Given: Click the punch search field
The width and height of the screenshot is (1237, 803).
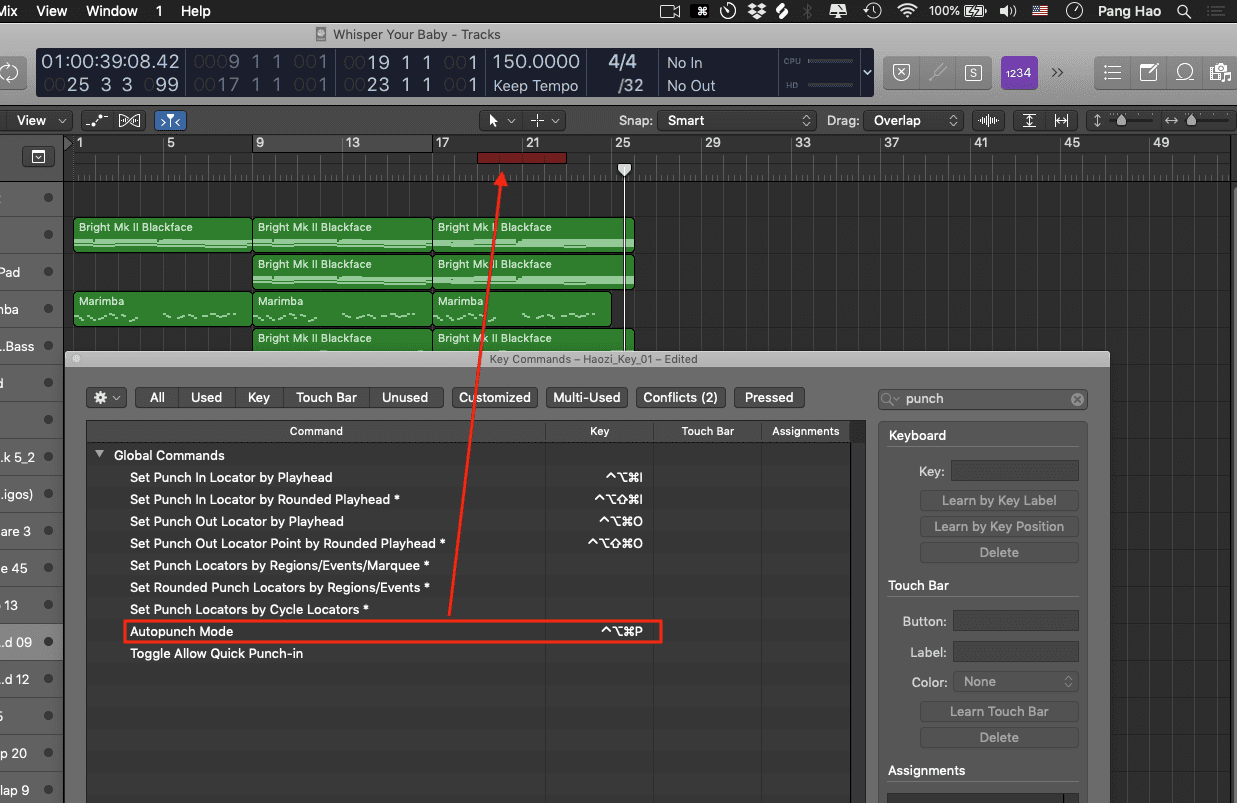Looking at the screenshot, I should pos(983,398).
